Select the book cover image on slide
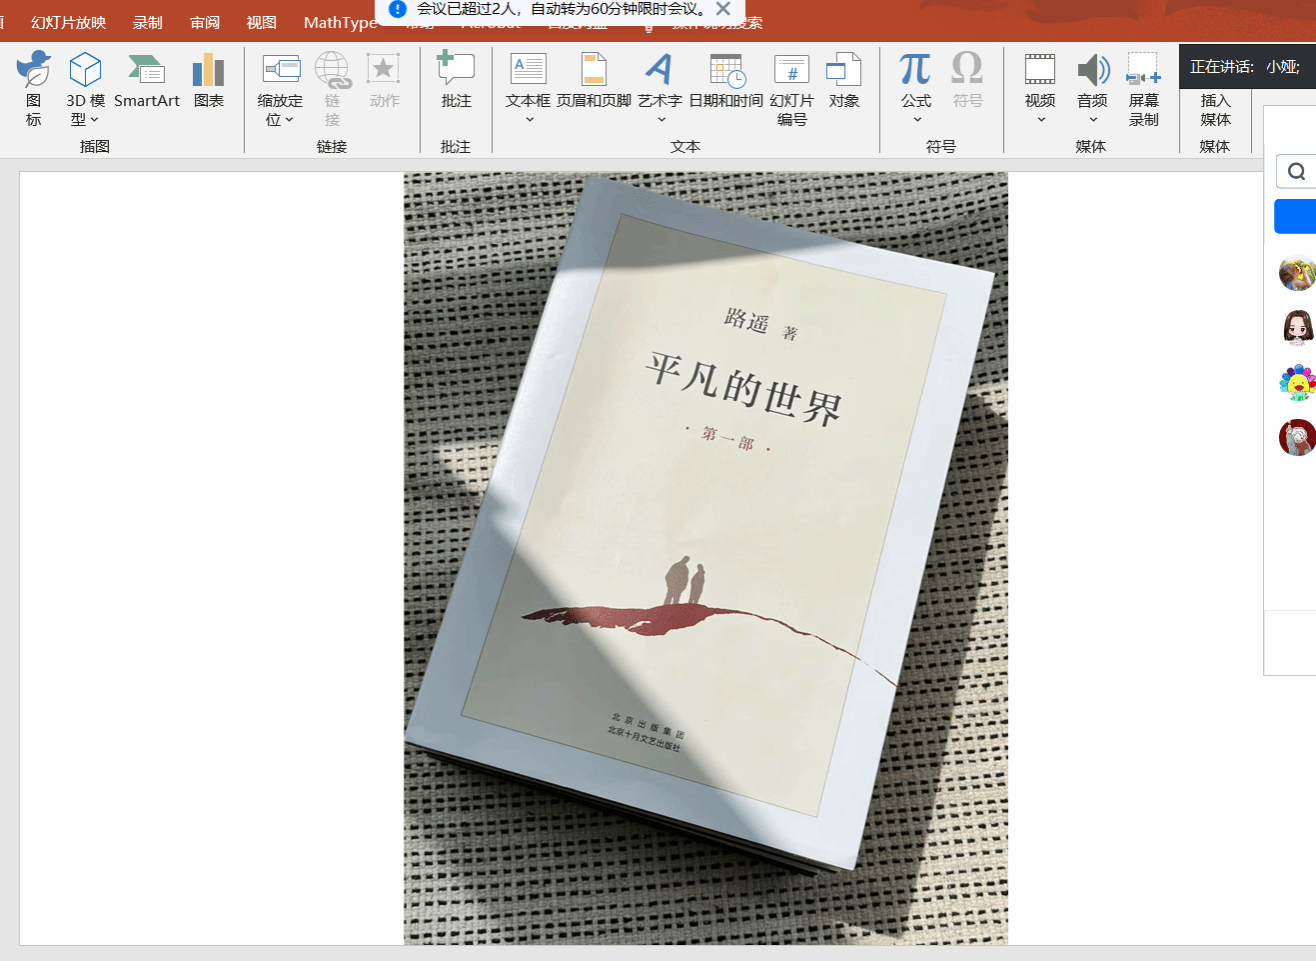 pos(705,558)
